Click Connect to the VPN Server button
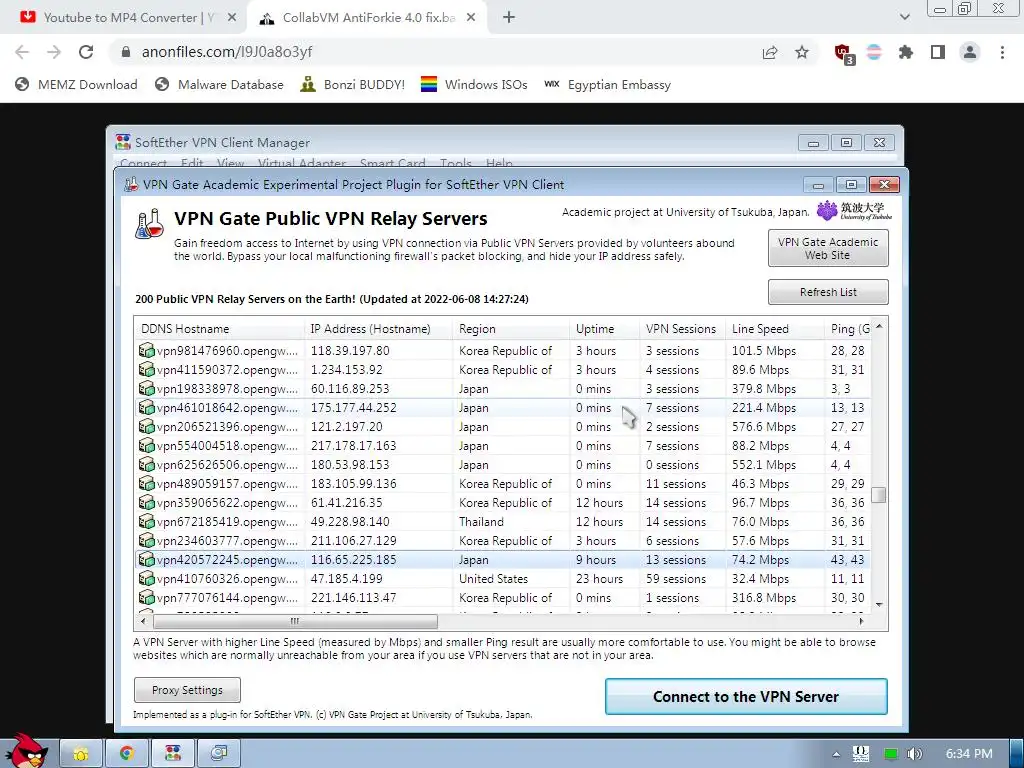This screenshot has height=768, width=1024. (746, 697)
